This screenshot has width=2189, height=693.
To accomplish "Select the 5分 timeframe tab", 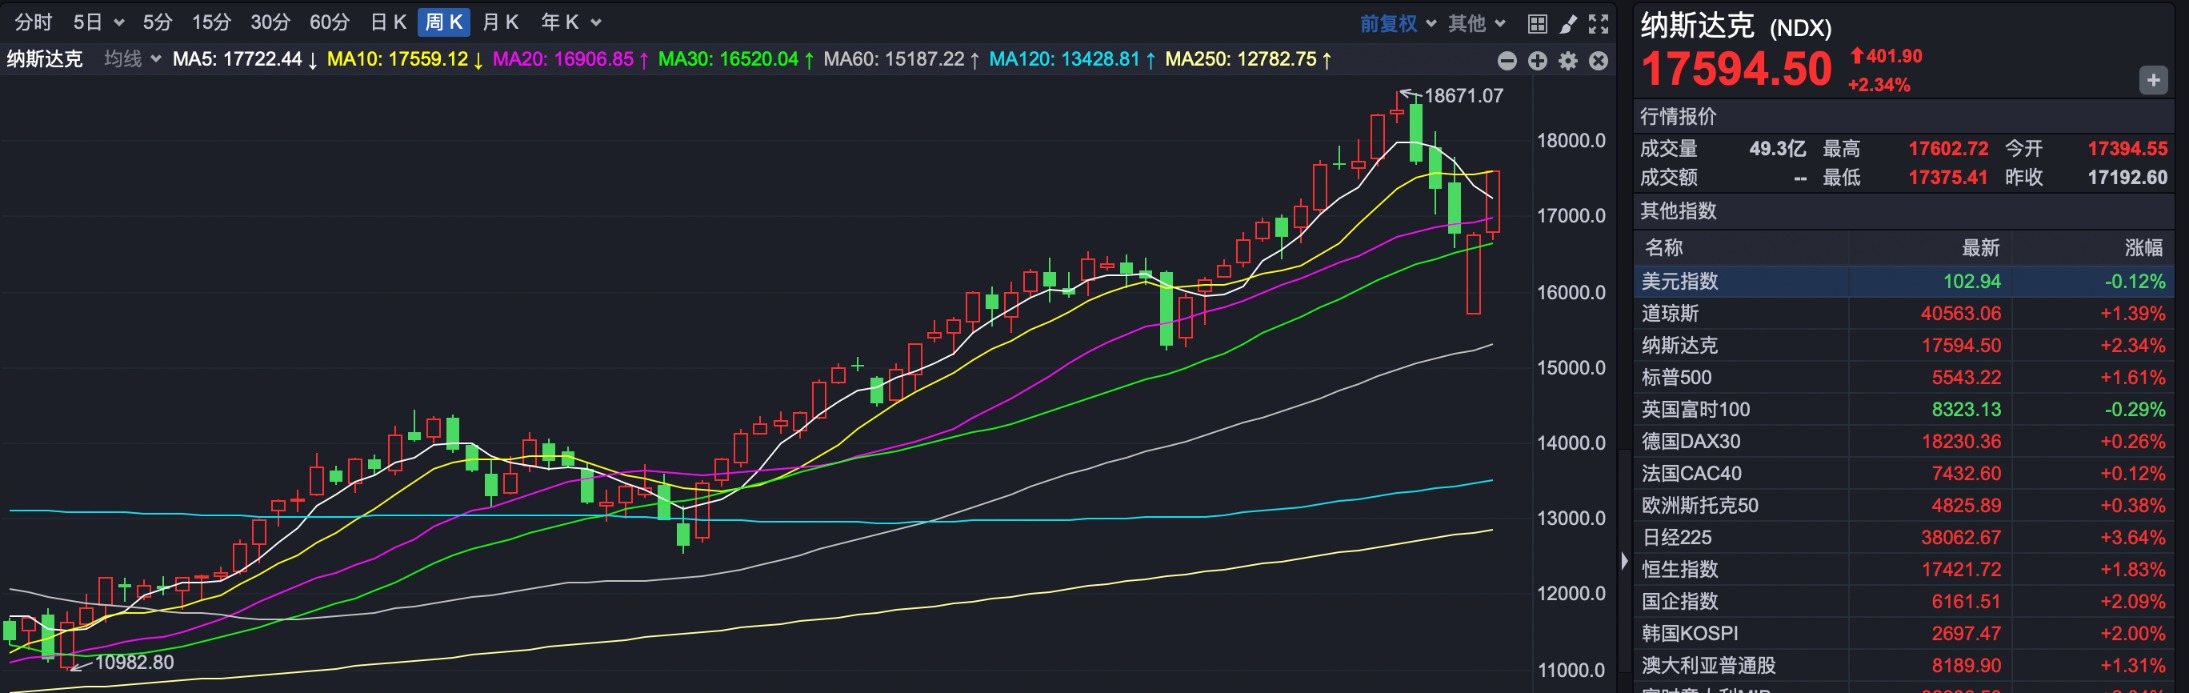I will pyautogui.click(x=157, y=22).
